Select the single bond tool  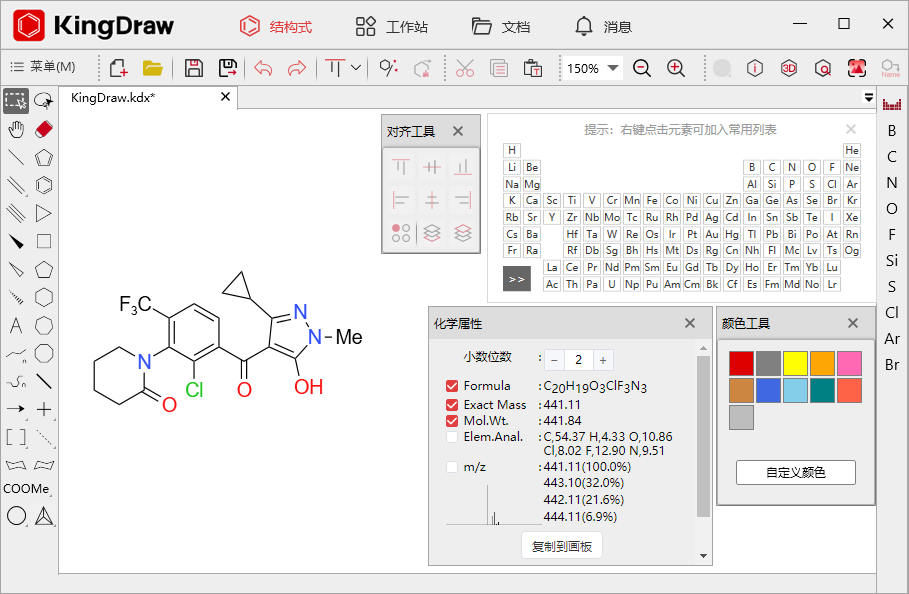[15, 156]
